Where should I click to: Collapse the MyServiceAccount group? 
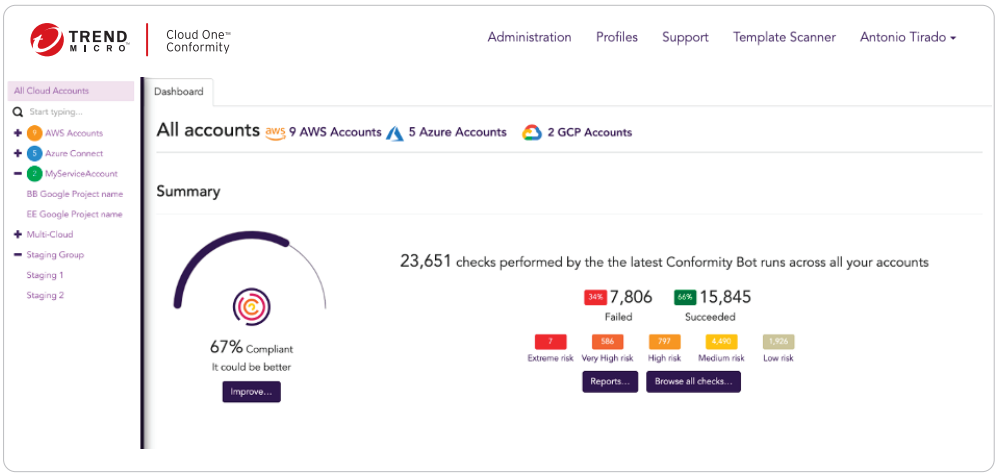click(18, 173)
